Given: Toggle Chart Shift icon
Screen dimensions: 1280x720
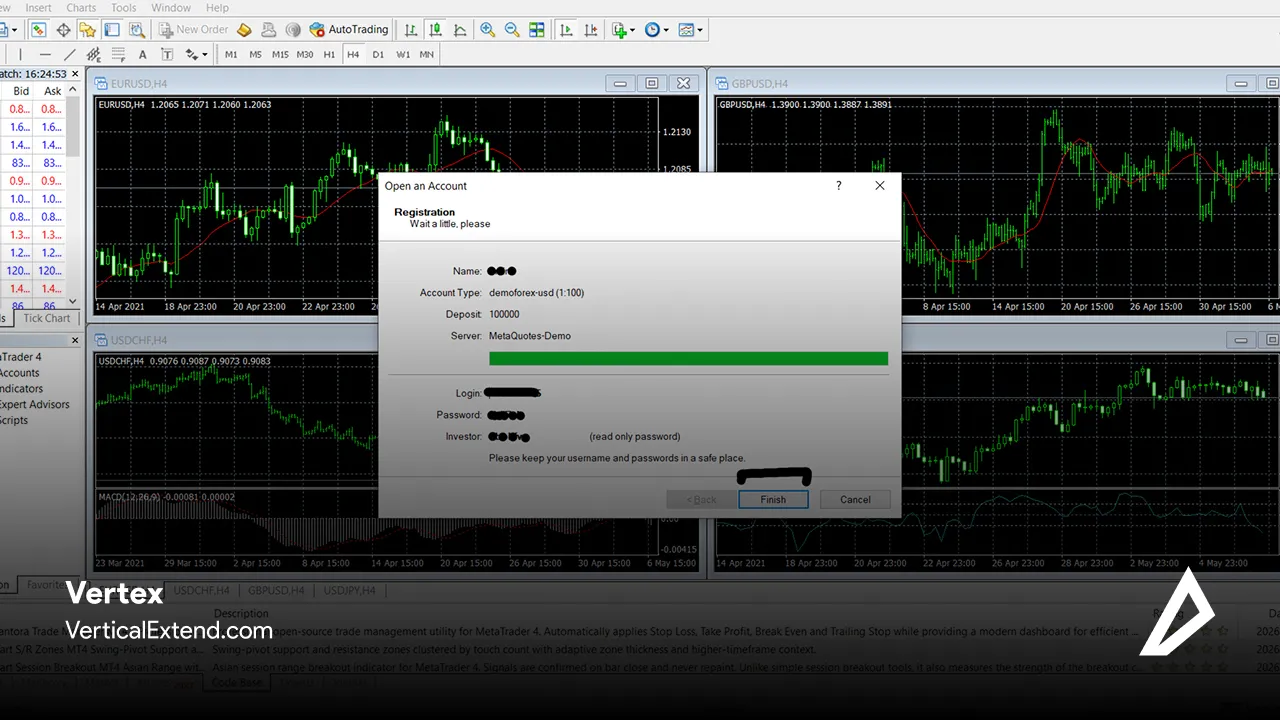Looking at the screenshot, I should [x=591, y=30].
